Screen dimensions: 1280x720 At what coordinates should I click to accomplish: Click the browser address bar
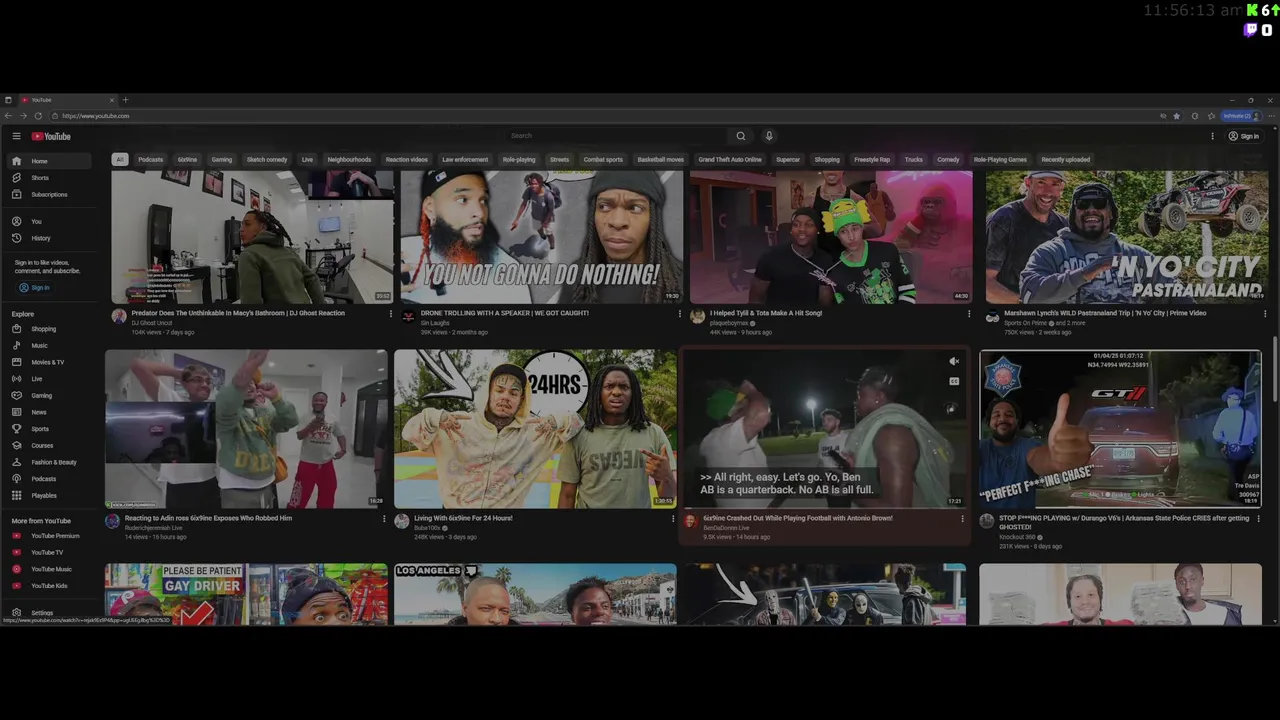click(x=600, y=116)
